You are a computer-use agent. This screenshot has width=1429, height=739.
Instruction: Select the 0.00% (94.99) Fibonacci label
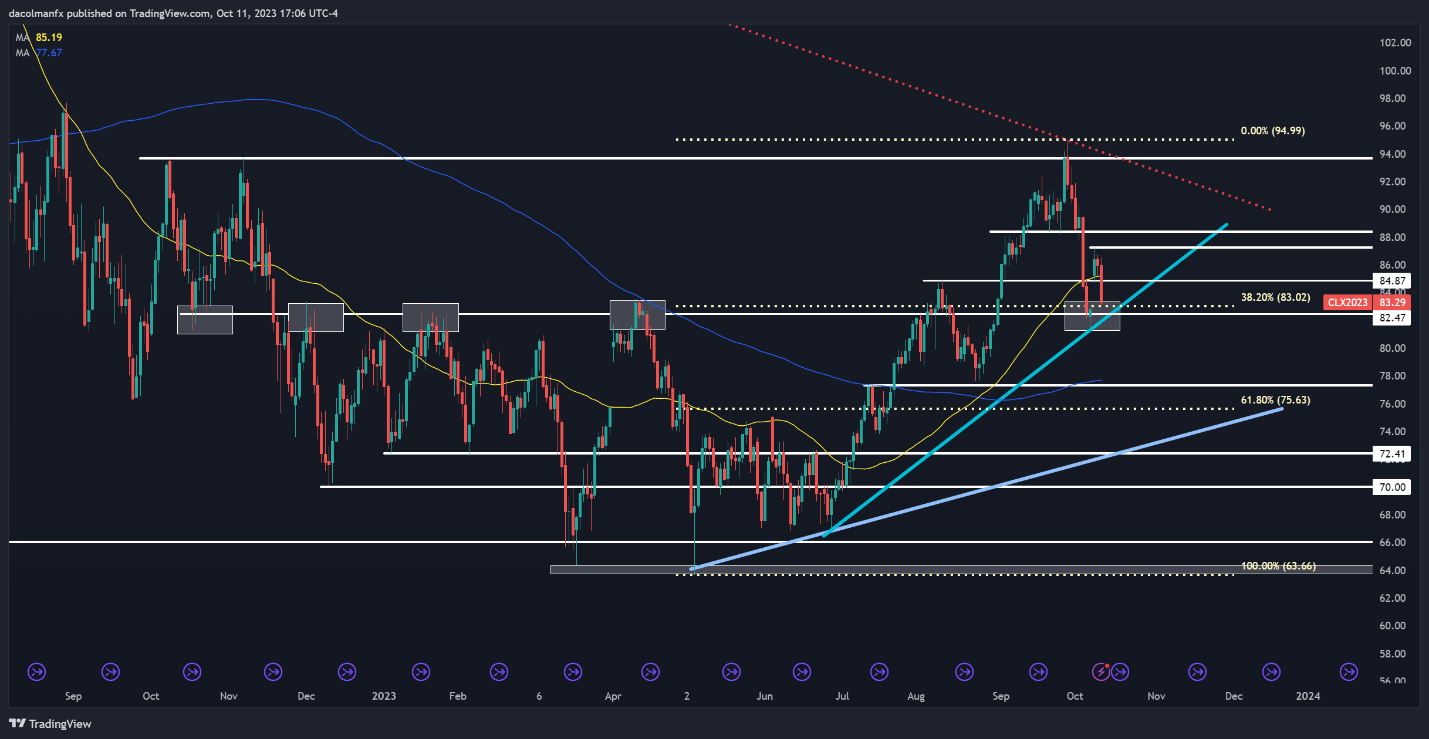pos(1272,131)
